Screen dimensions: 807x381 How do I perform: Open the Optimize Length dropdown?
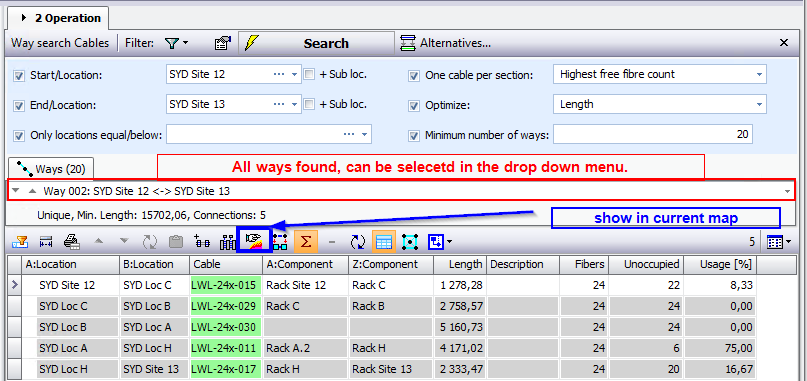[759, 104]
